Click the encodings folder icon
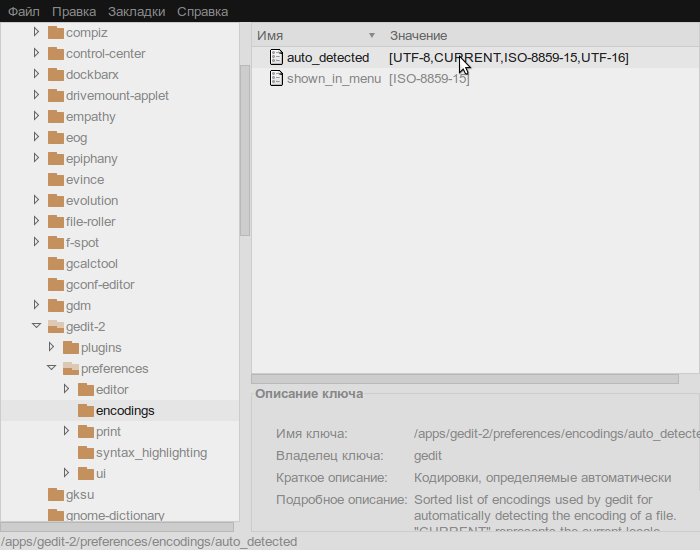The image size is (700, 550). (x=86, y=410)
